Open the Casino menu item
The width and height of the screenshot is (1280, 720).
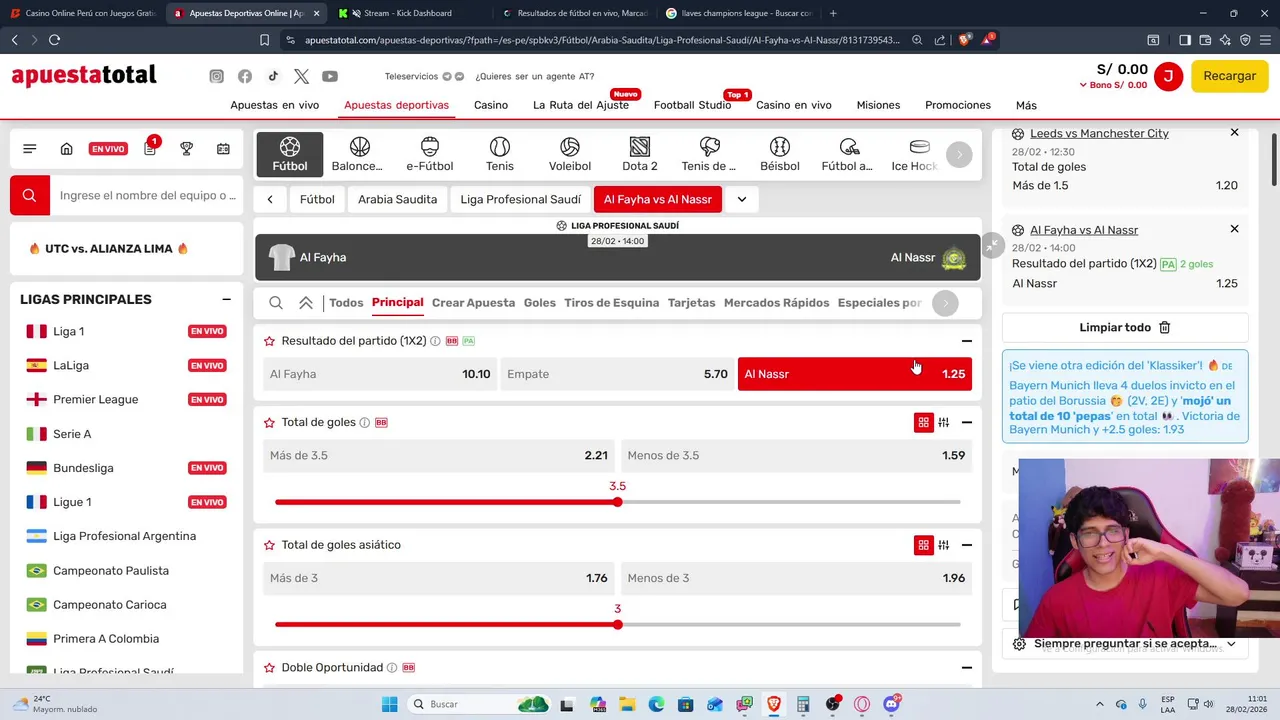tap(491, 105)
